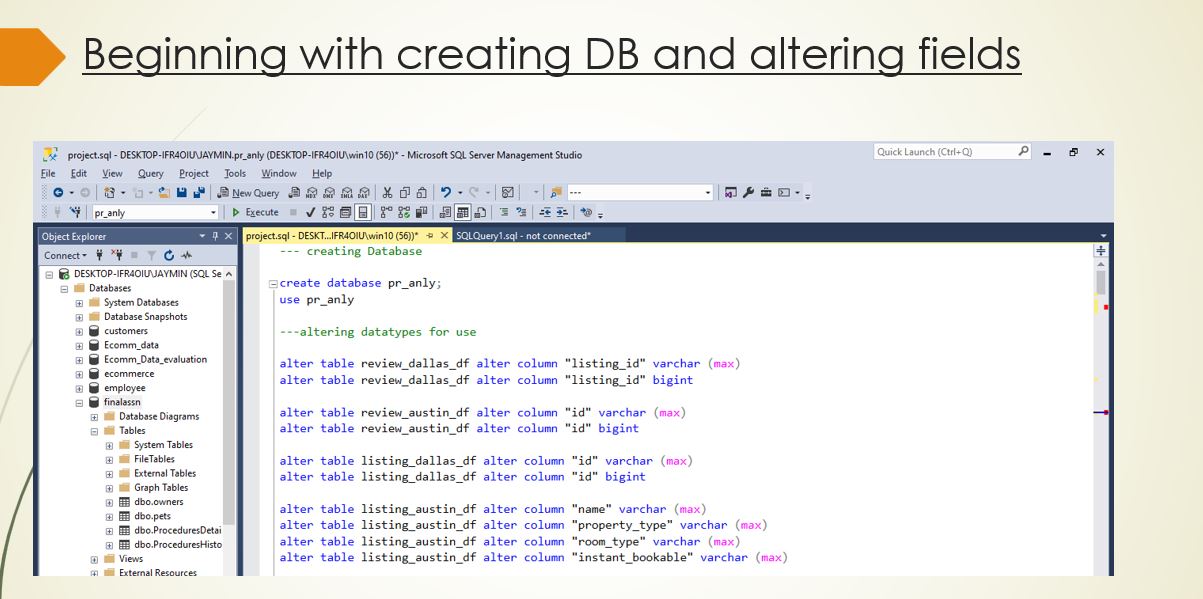This screenshot has width=1203, height=599.
Task: Toggle Results to Text icon
Action: coord(445,212)
